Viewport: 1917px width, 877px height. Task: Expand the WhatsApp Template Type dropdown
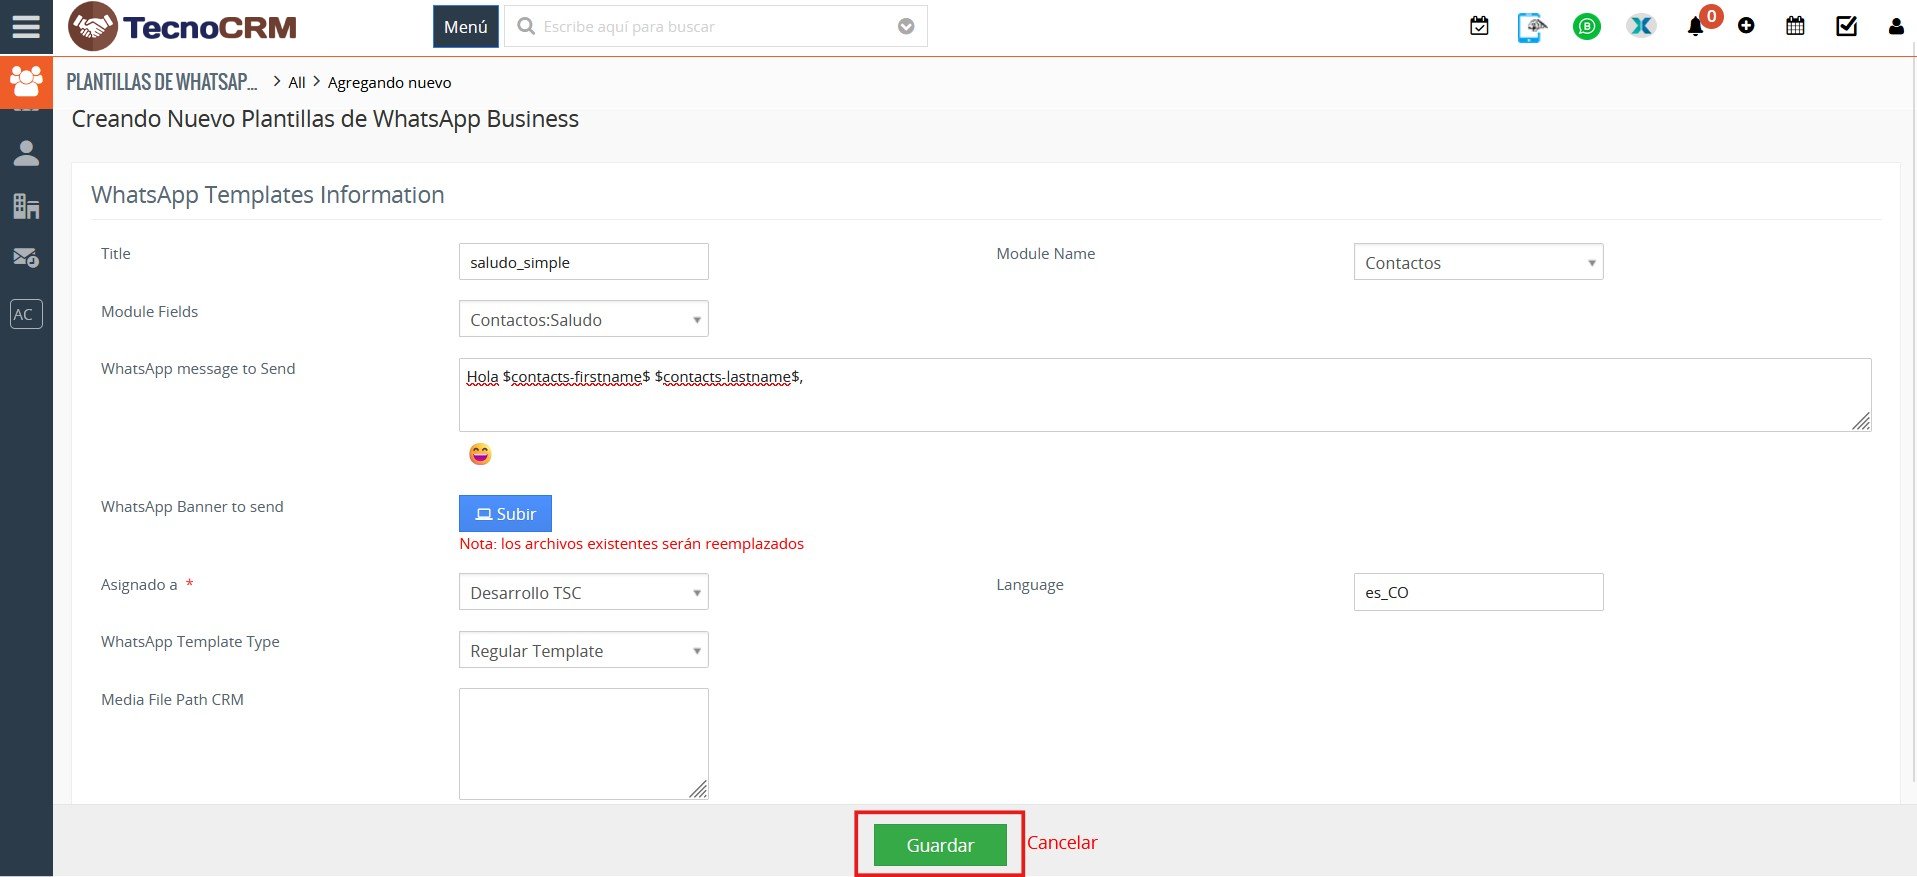(583, 651)
